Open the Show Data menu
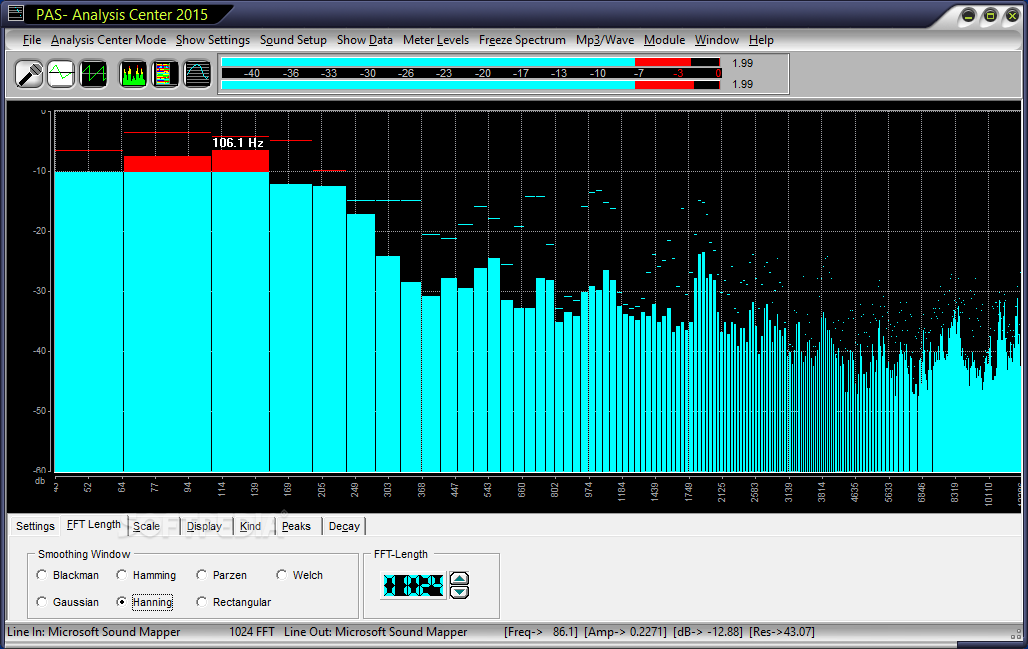This screenshot has height=649, width=1028. [365, 40]
